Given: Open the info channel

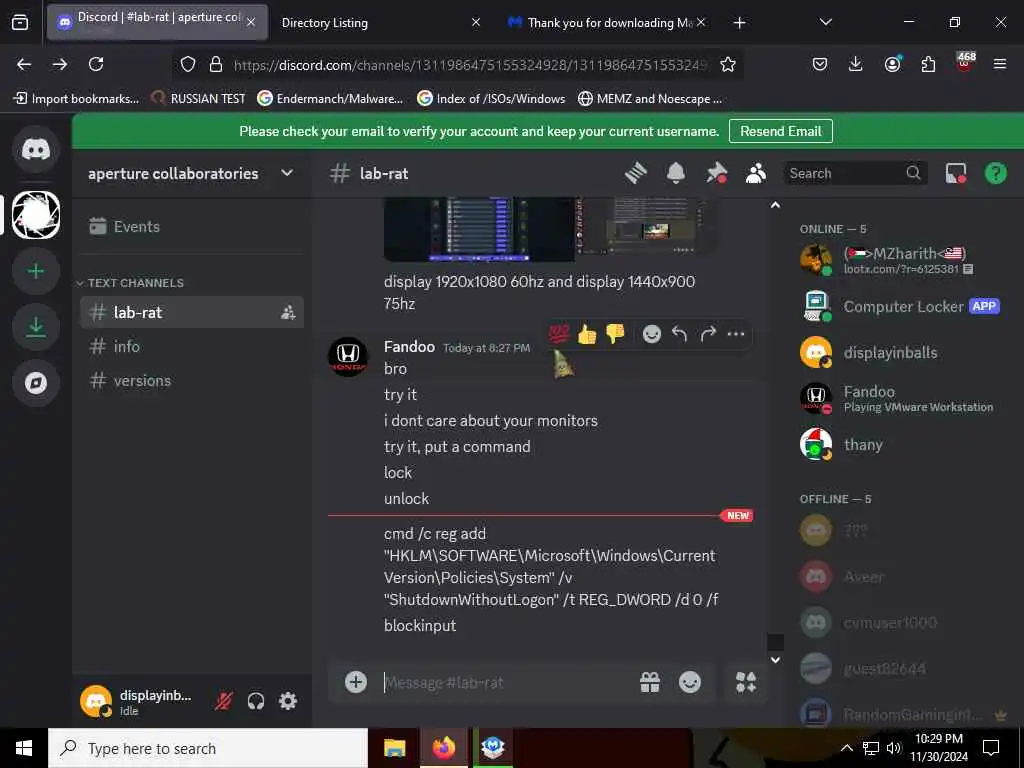Looking at the screenshot, I should 192,346.
